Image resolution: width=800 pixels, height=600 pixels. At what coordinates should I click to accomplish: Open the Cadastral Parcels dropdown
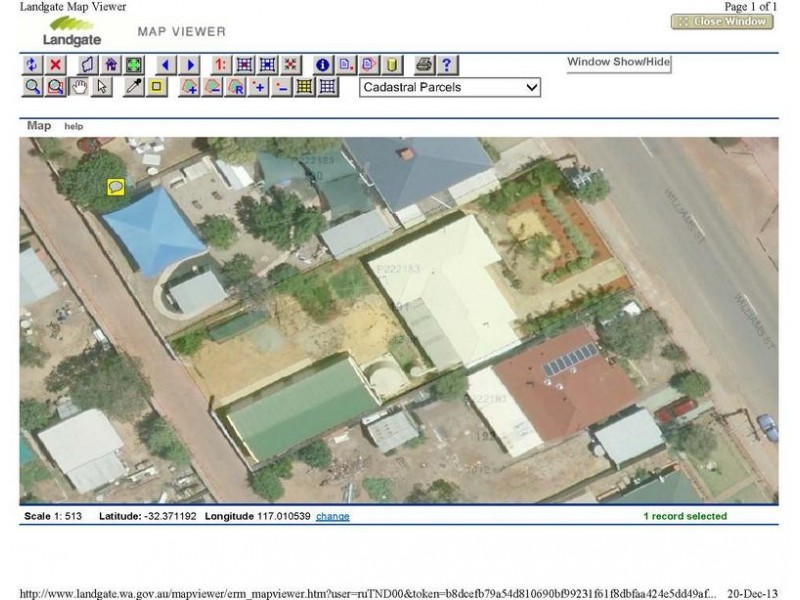pos(449,88)
